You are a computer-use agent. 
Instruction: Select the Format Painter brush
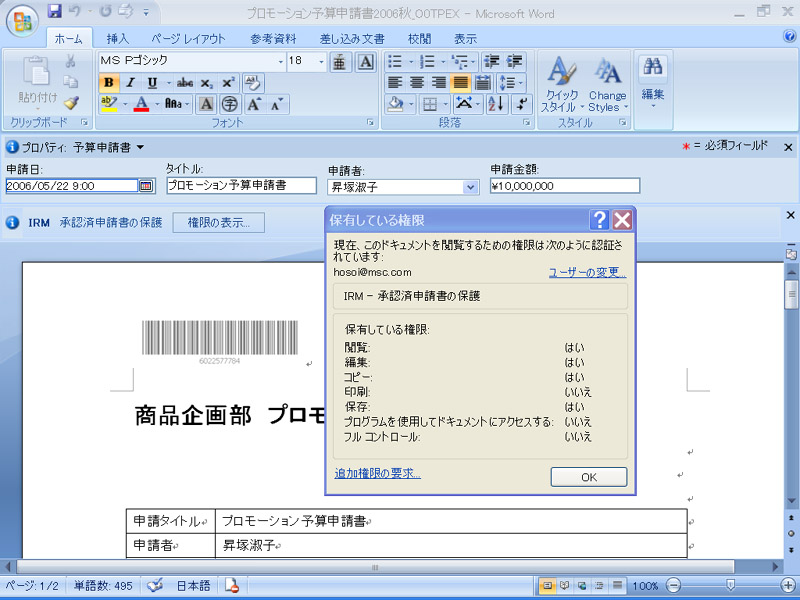pyautogui.click(x=71, y=103)
